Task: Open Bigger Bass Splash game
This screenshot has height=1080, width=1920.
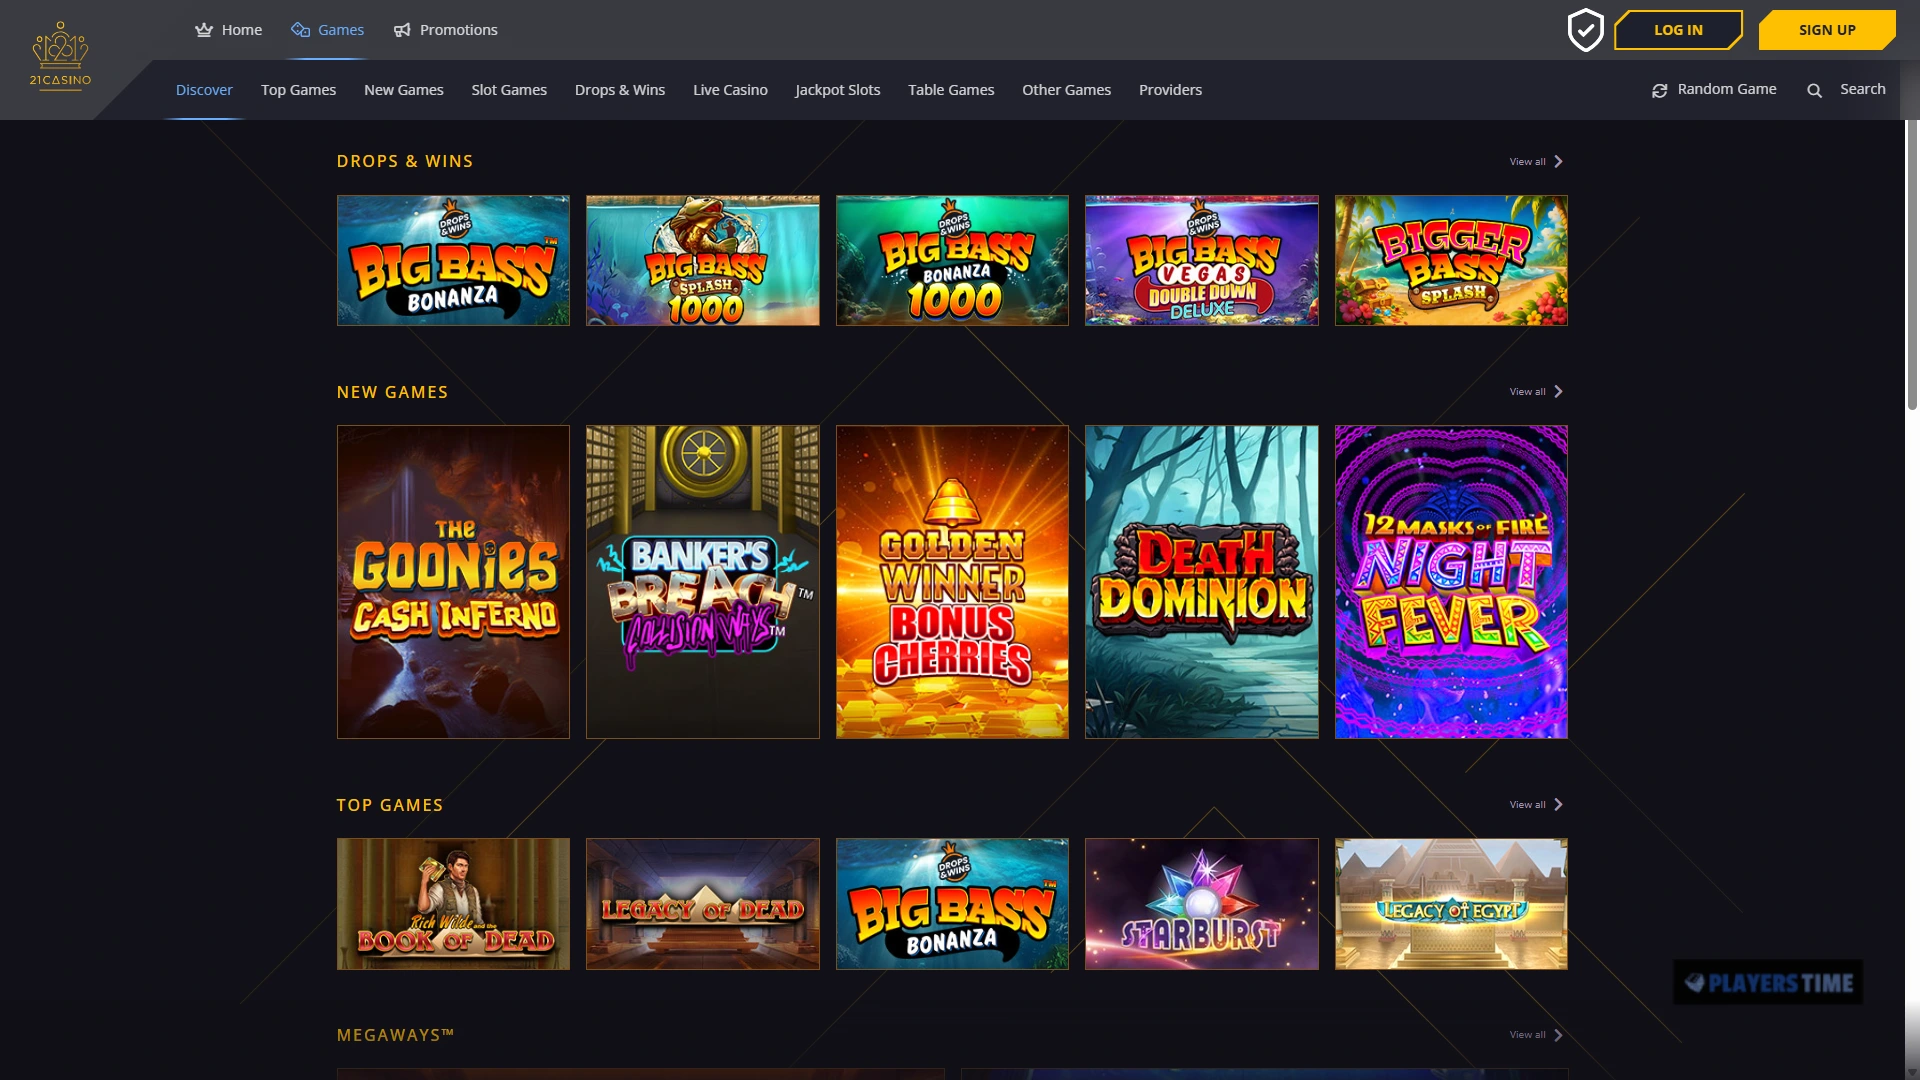Action: (1451, 260)
